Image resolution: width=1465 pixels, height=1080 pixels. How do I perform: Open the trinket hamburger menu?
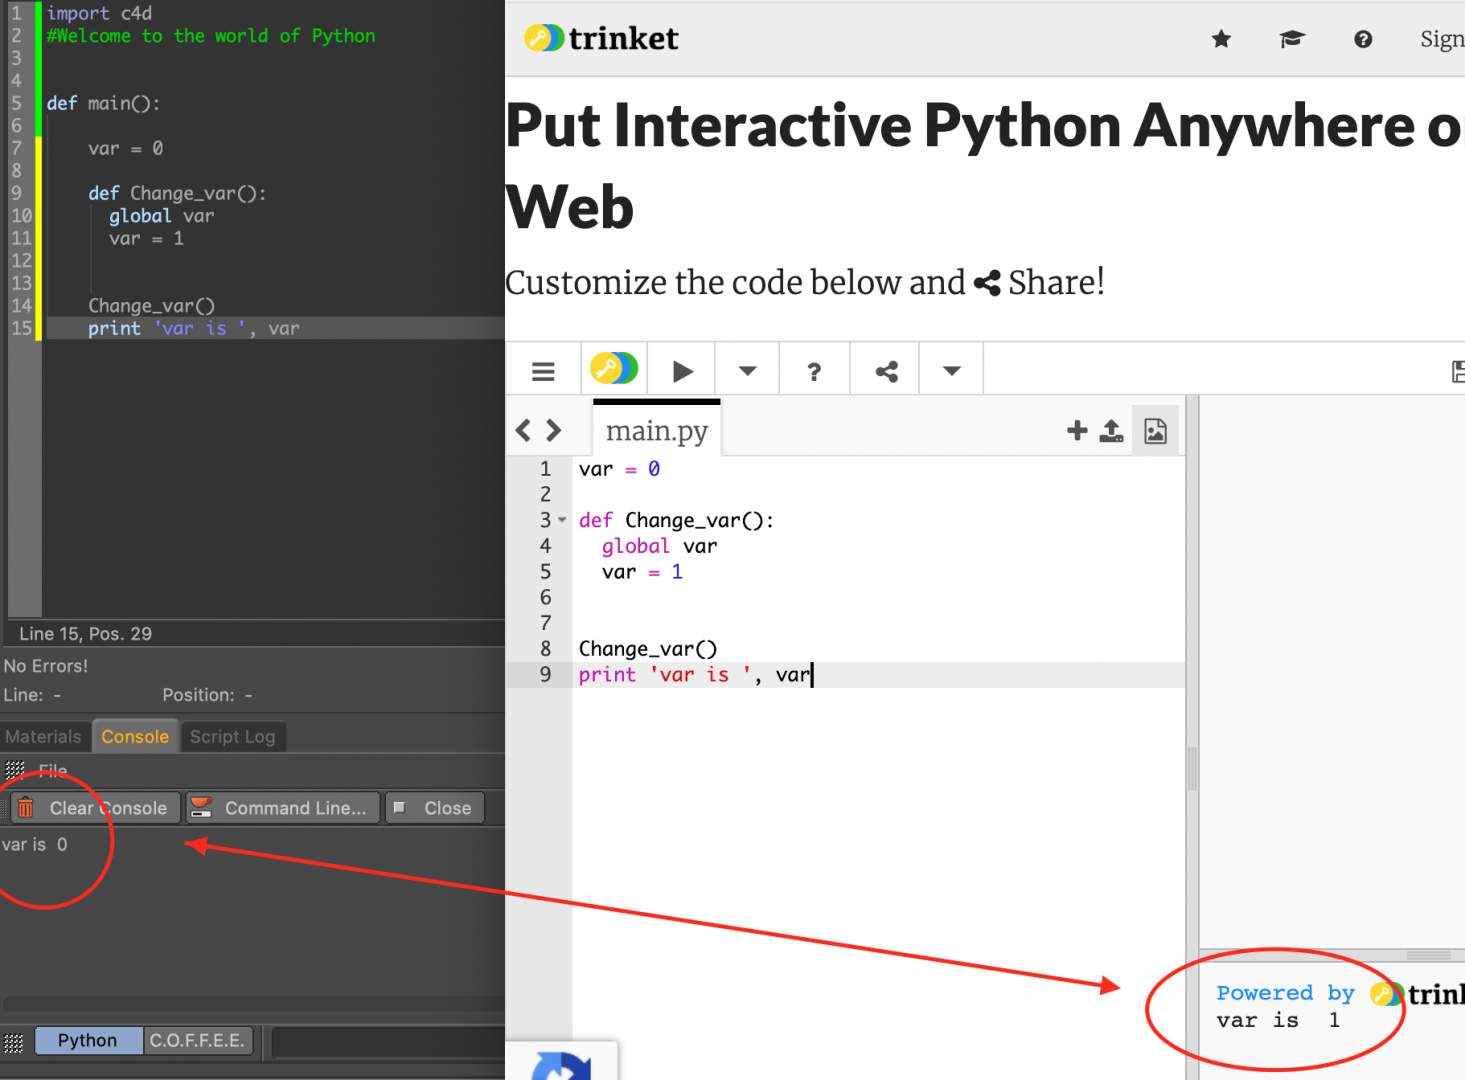[543, 371]
